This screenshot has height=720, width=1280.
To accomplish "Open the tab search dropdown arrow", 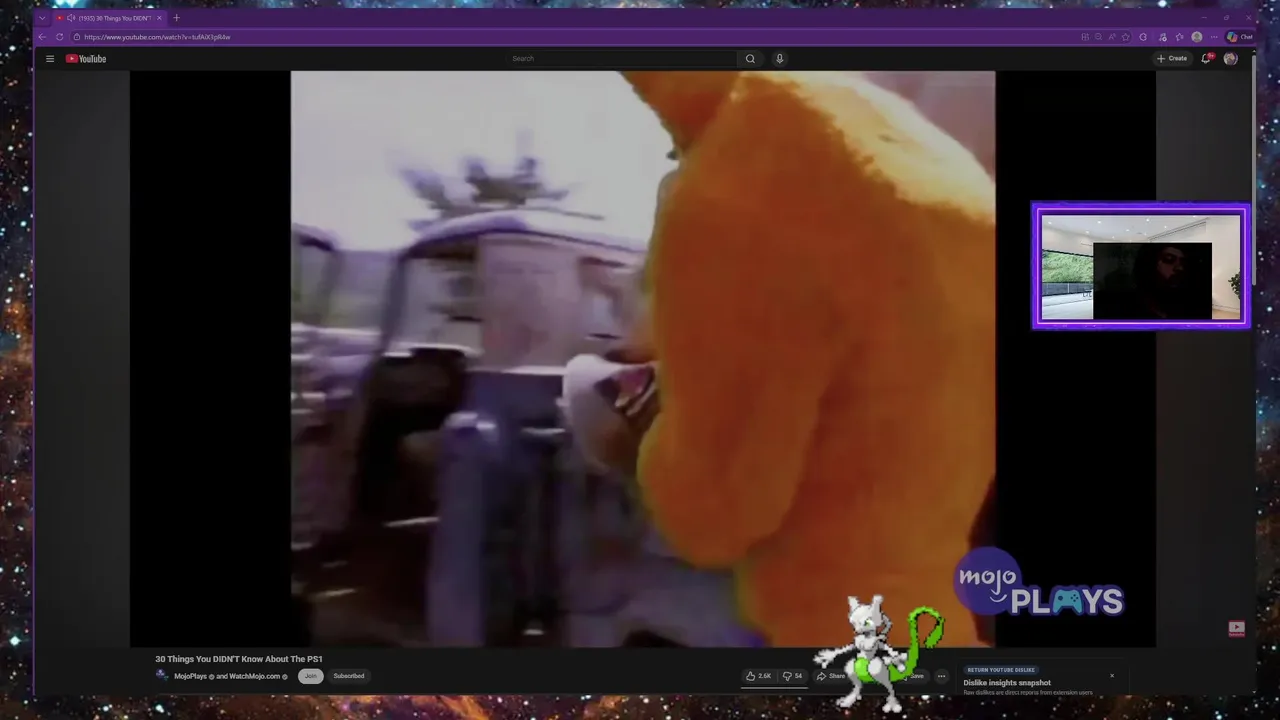I will click(42, 18).
